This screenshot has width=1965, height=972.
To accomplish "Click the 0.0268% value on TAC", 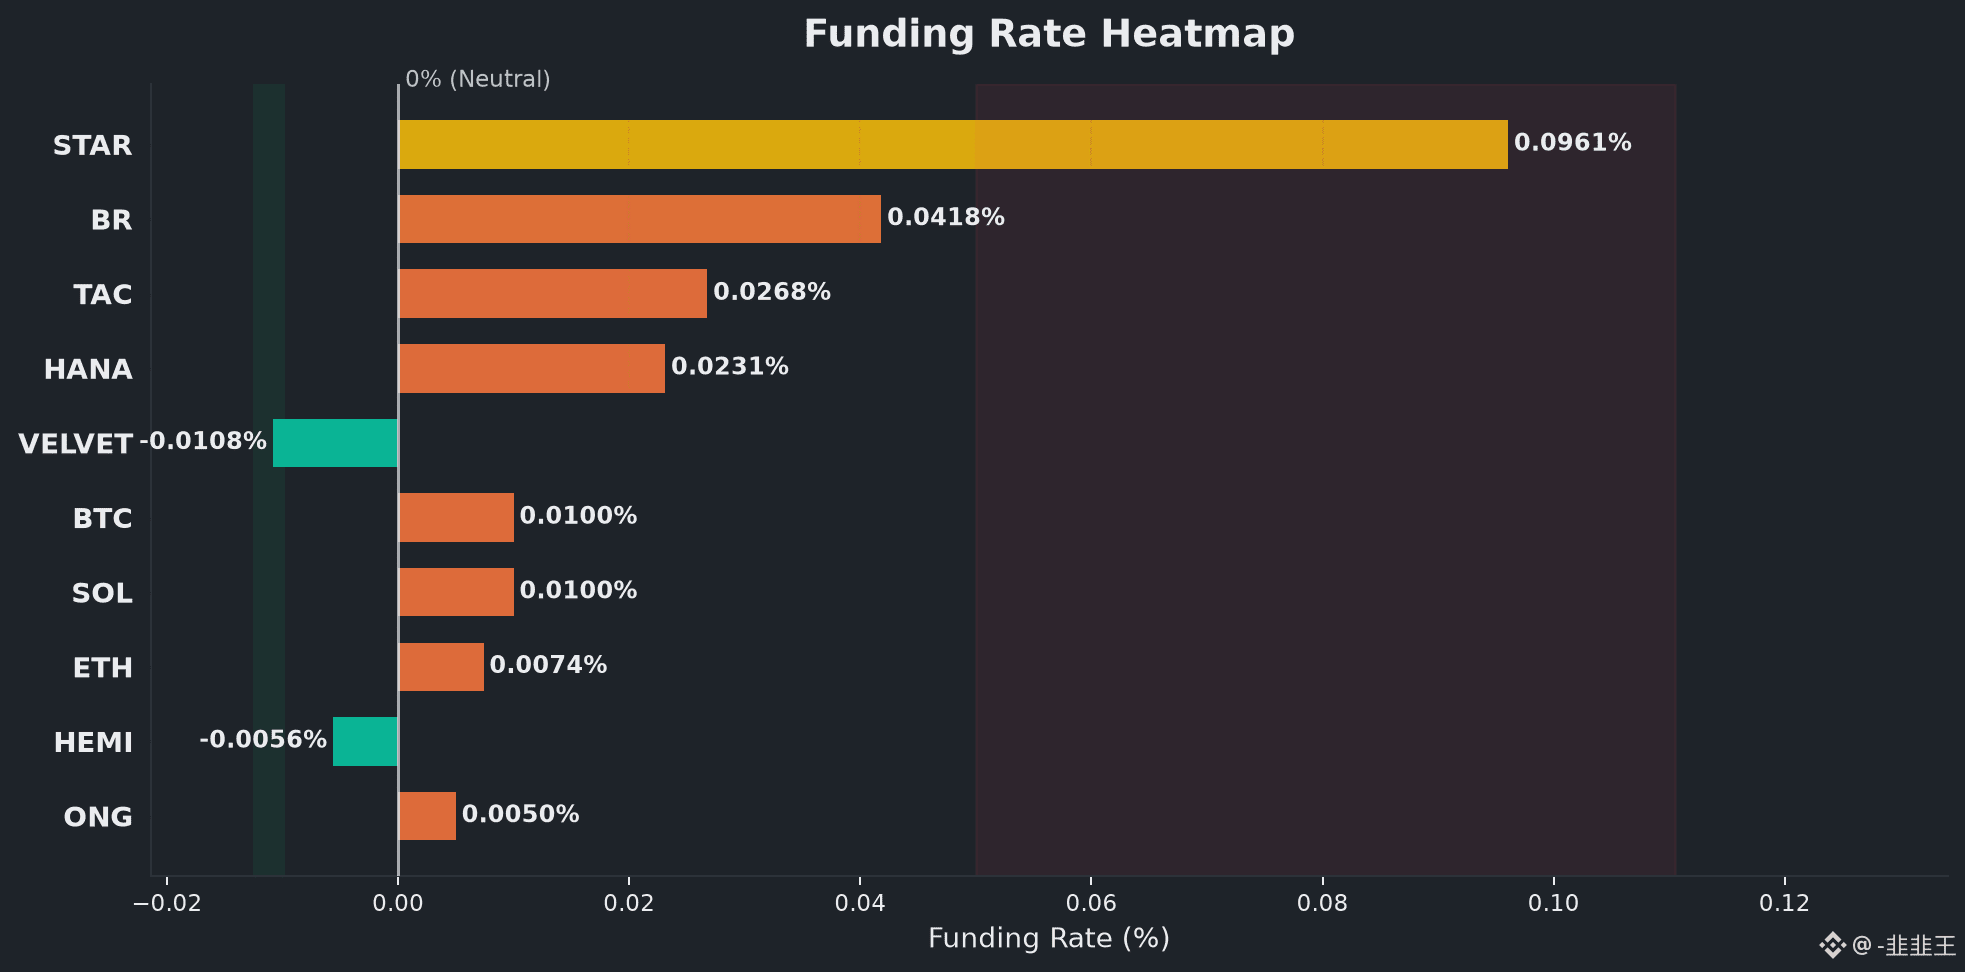I will [772, 292].
